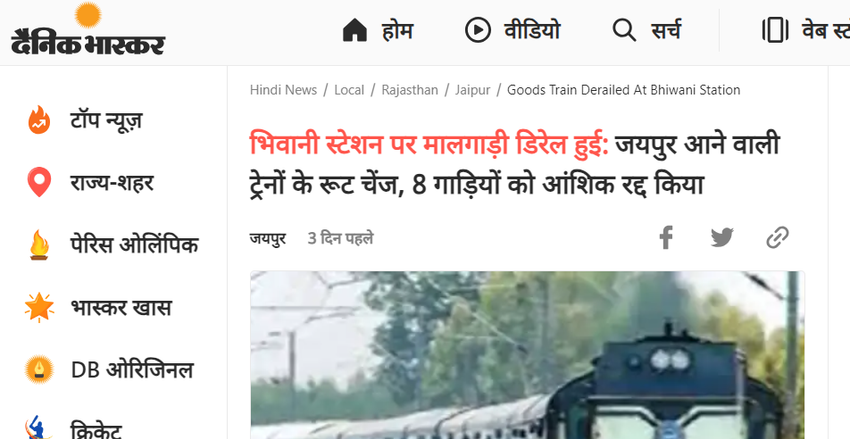This screenshot has height=439, width=850.
Task: Click the Dainik Bhaskar logo
Action: coord(88,29)
